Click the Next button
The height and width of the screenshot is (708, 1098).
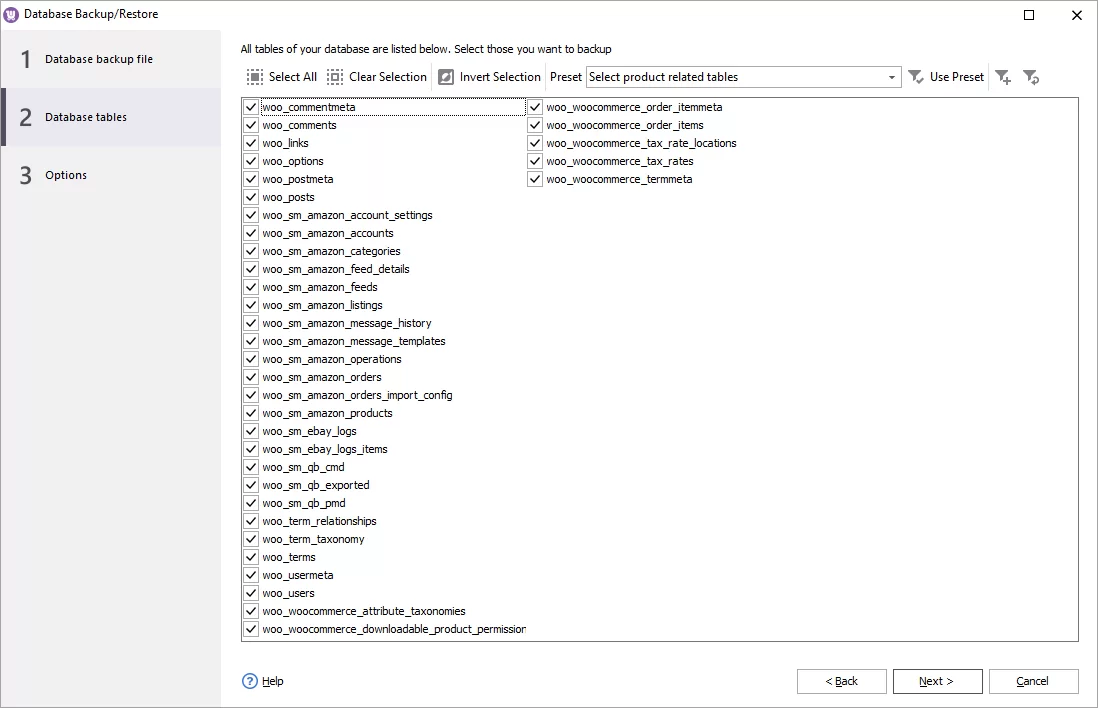click(937, 681)
